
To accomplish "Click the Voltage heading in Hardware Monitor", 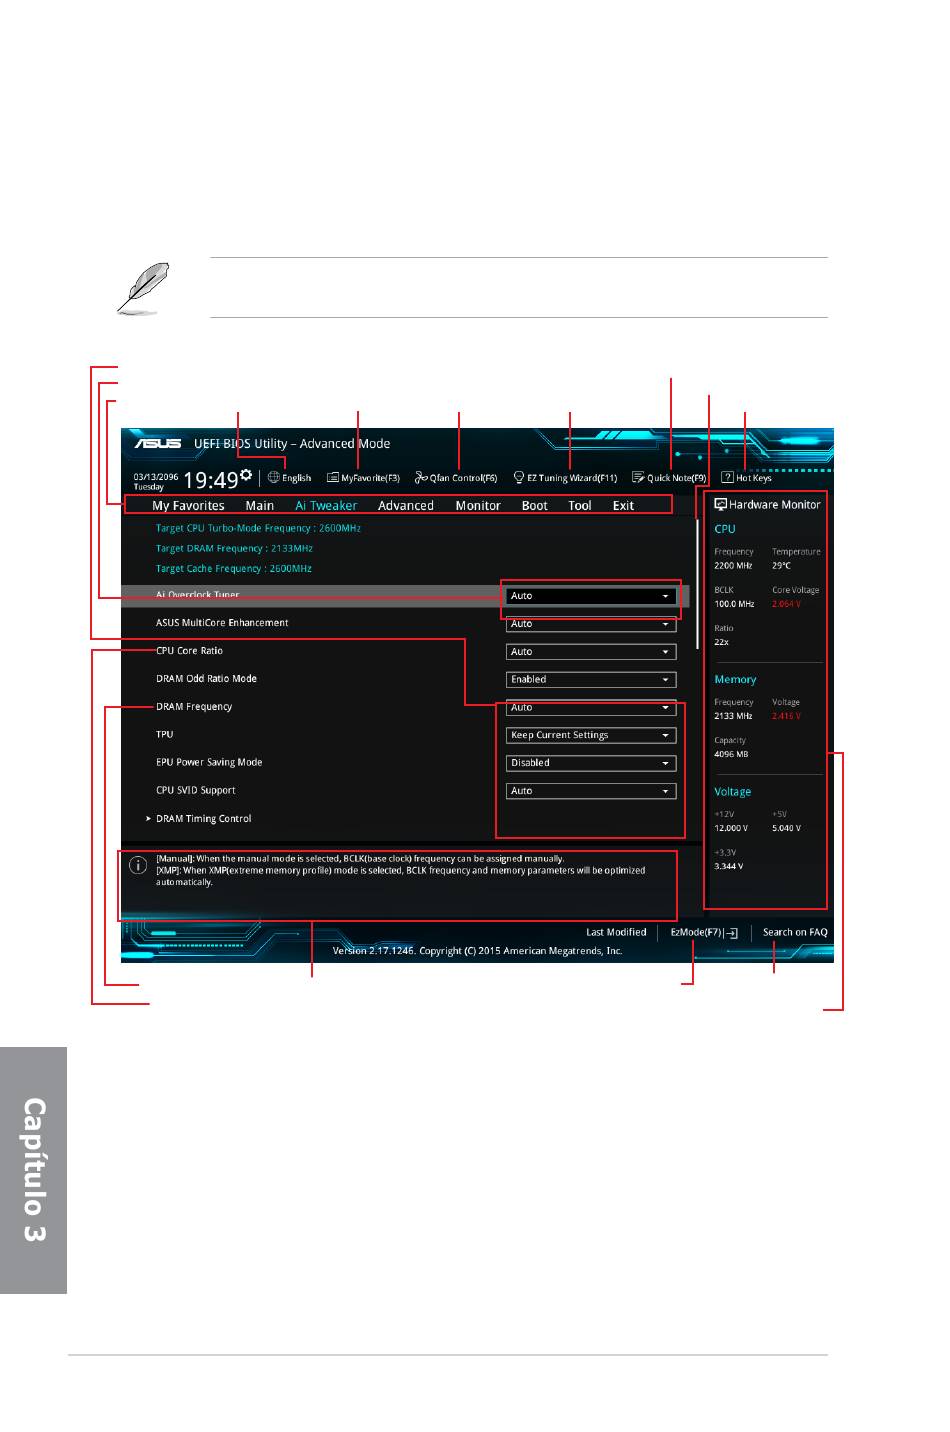I will (x=733, y=792).
